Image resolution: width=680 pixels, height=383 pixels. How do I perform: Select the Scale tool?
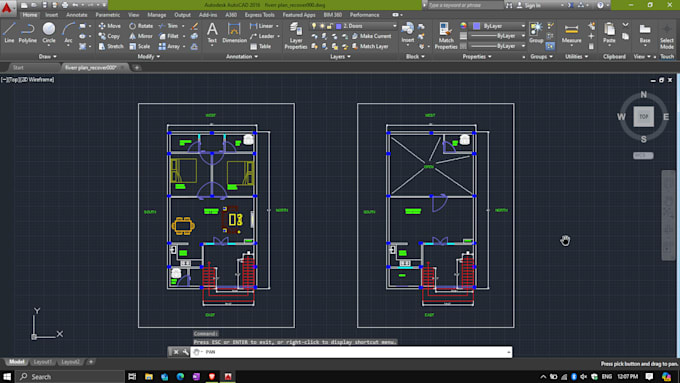(x=140, y=46)
